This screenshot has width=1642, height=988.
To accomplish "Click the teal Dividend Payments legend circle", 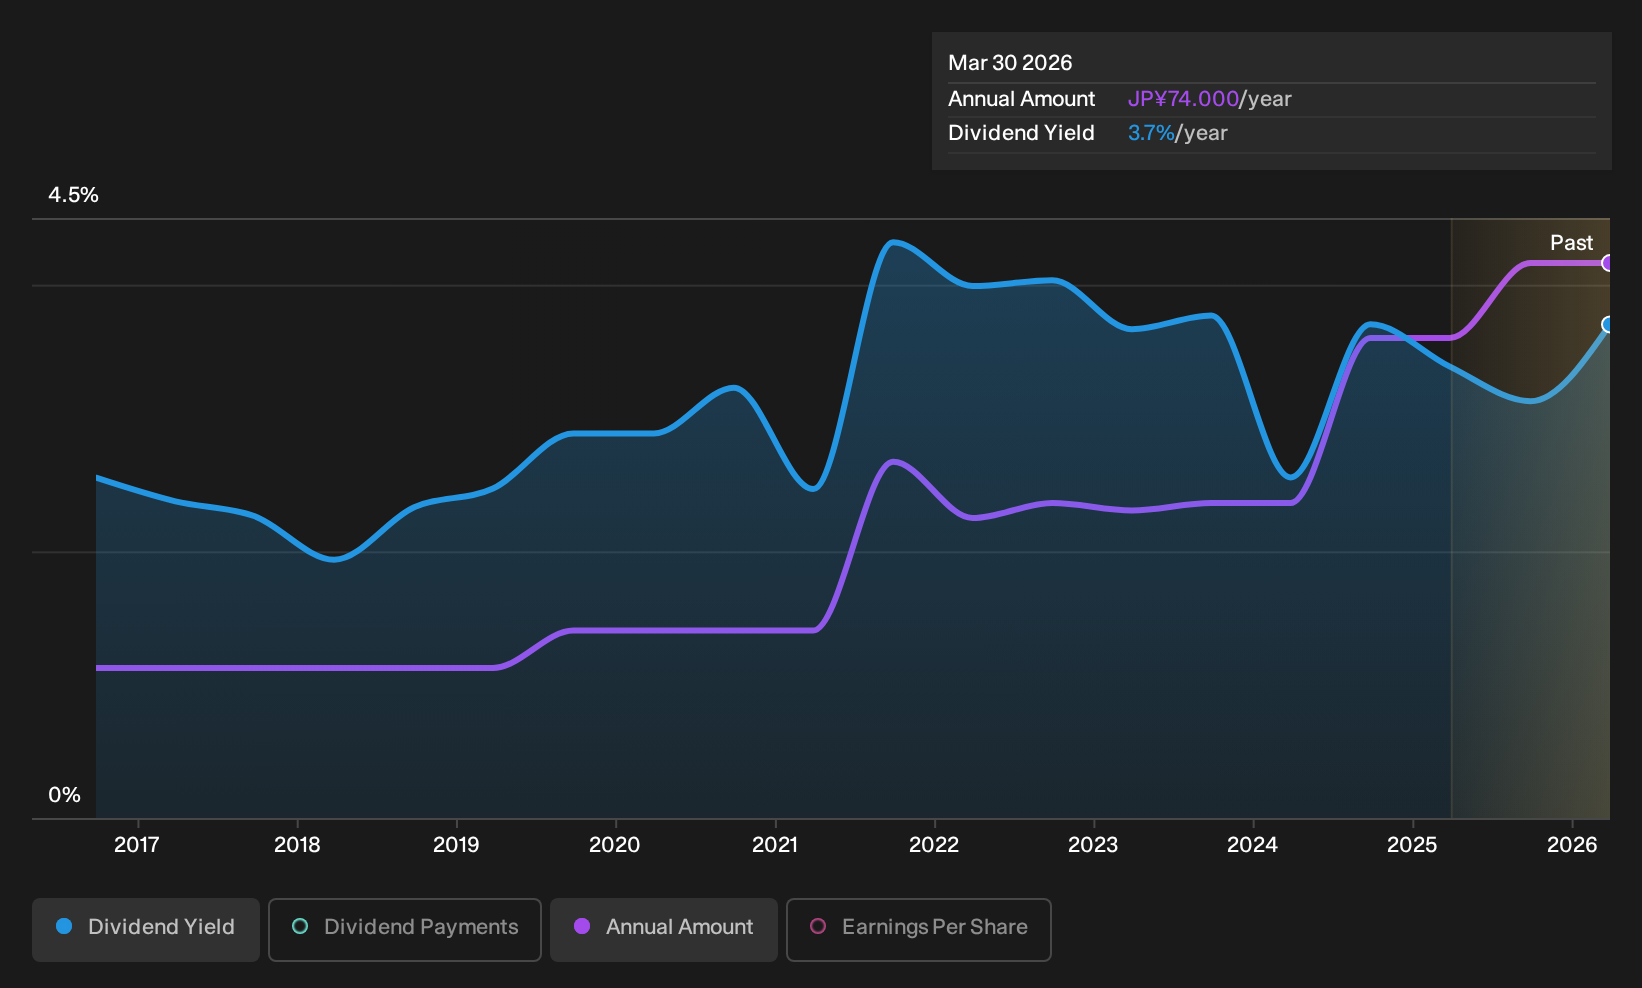I will [x=300, y=927].
